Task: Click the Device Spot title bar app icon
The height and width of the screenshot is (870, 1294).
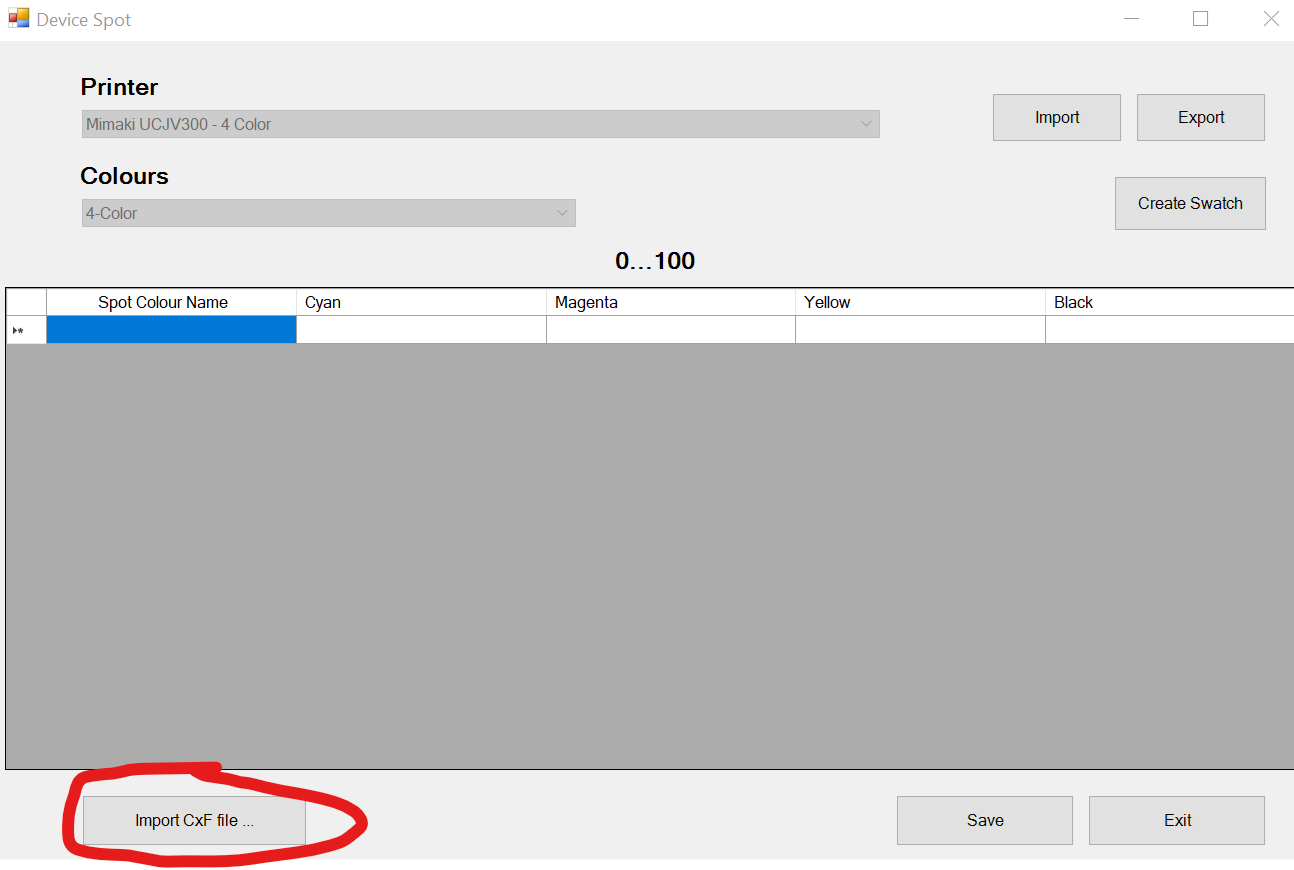Action: 19,19
